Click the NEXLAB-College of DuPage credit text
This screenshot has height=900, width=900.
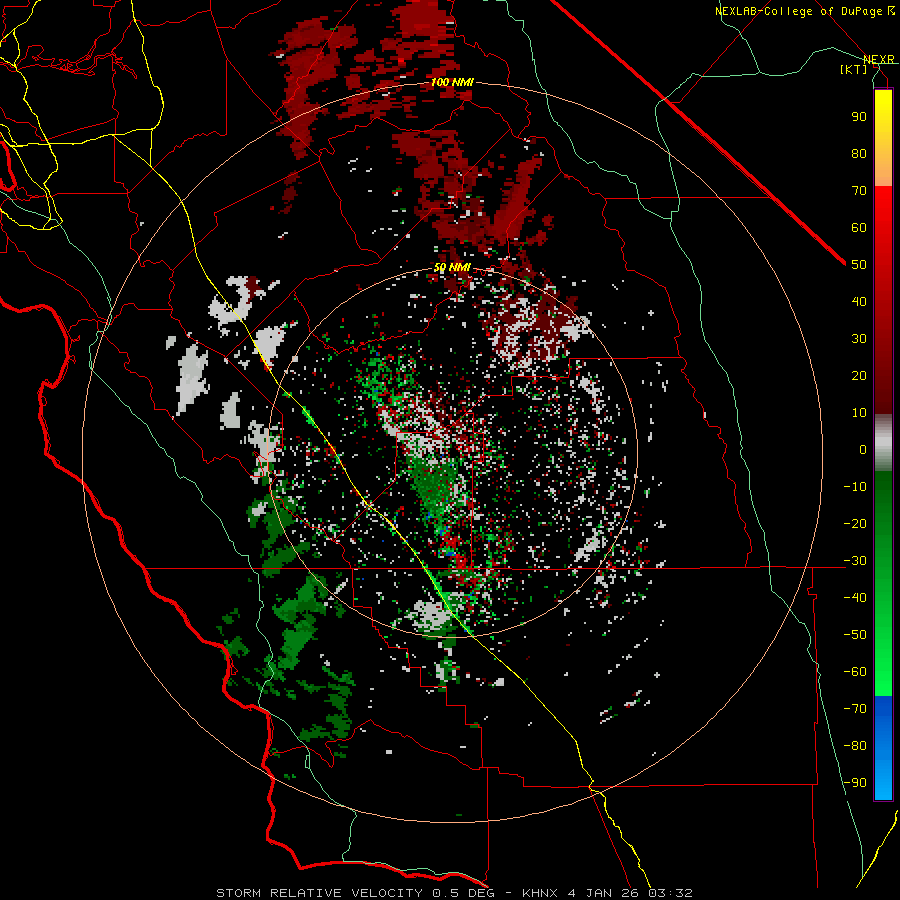[x=801, y=11]
